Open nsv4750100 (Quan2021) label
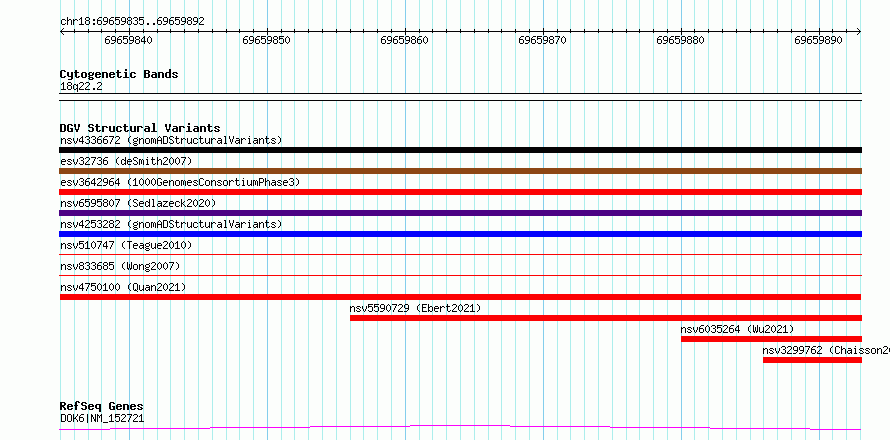The image size is (890, 440). pyautogui.click(x=123, y=287)
